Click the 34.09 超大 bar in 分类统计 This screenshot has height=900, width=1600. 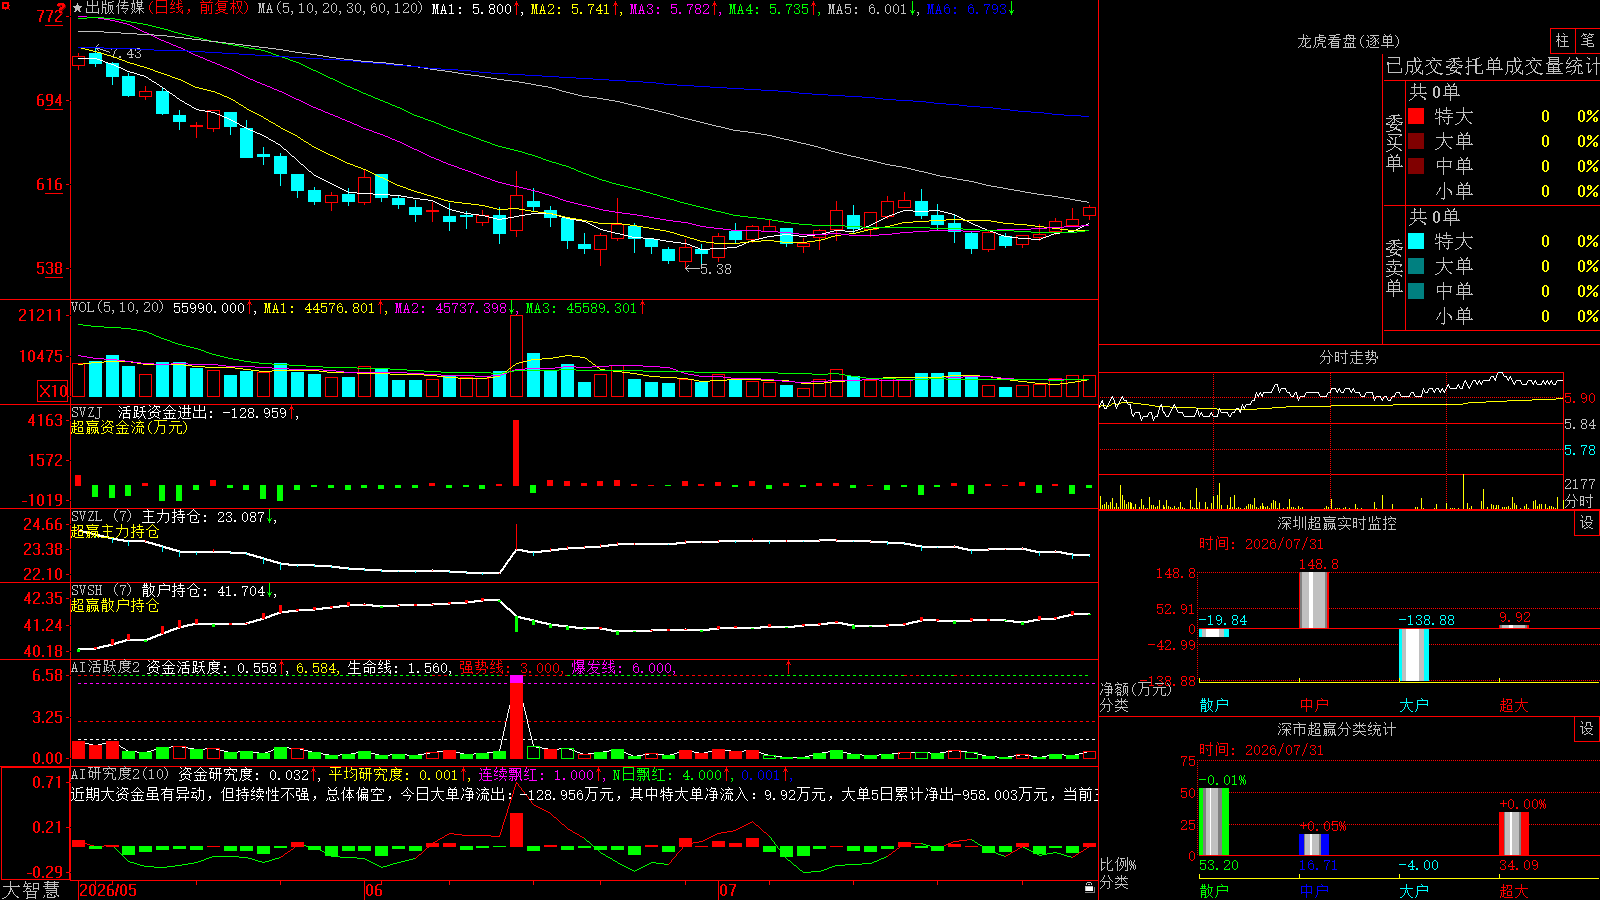pos(1513,834)
